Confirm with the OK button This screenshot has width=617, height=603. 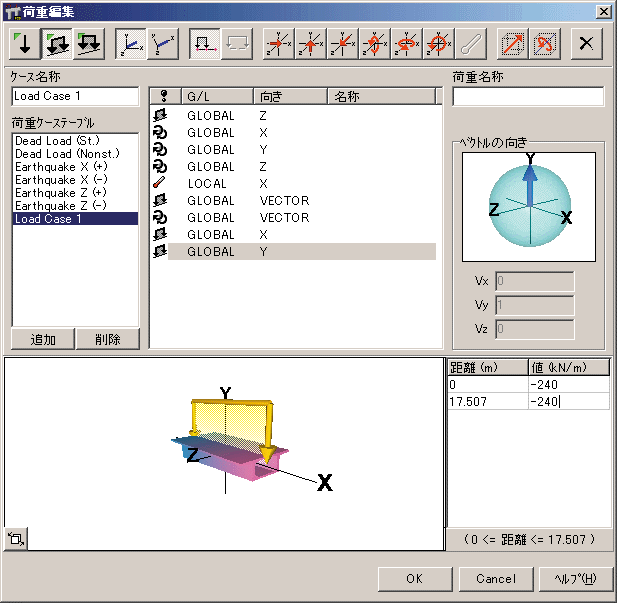pyautogui.click(x=415, y=579)
